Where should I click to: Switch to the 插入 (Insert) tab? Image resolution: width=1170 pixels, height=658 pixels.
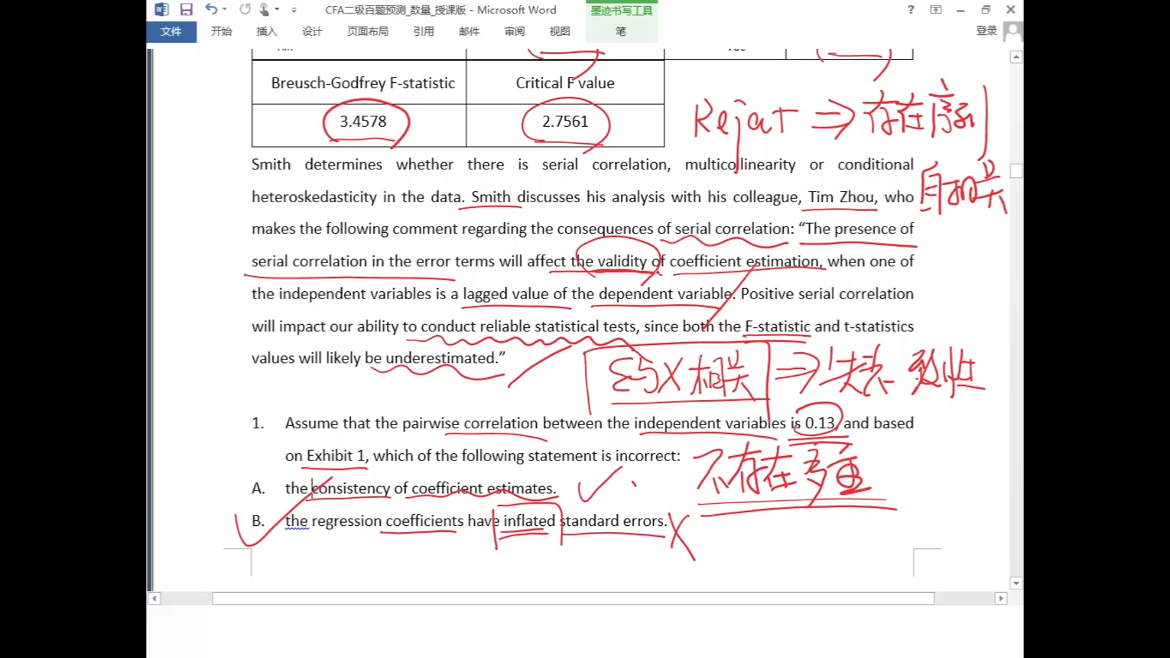[x=266, y=31]
